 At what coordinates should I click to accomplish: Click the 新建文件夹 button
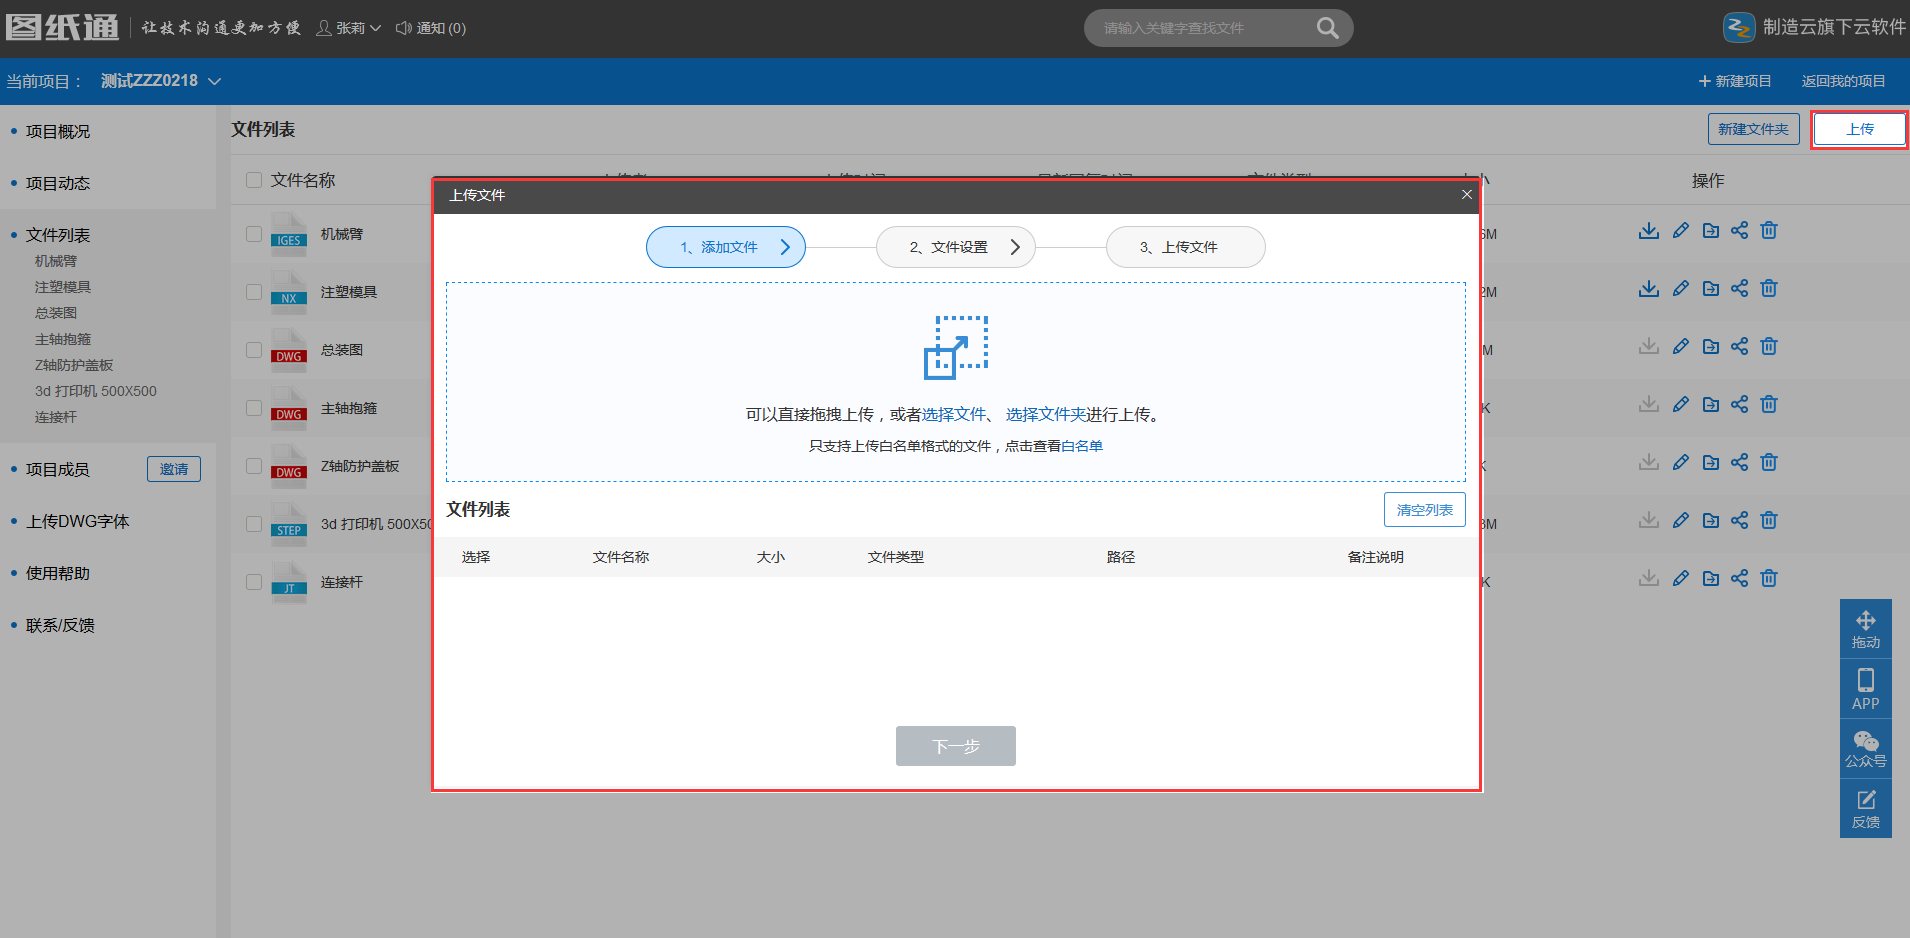coord(1754,129)
